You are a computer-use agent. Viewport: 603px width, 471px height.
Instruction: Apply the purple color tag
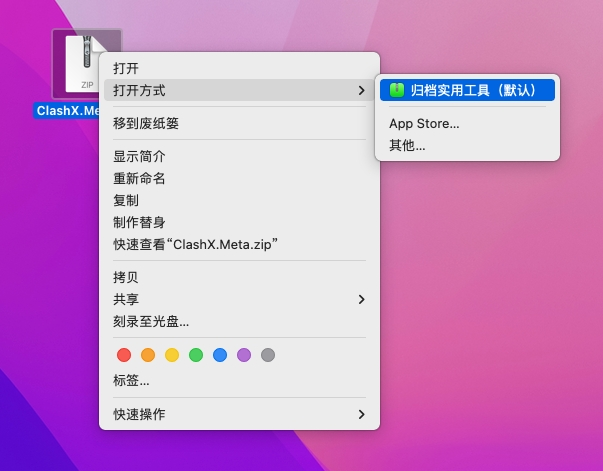coord(244,355)
